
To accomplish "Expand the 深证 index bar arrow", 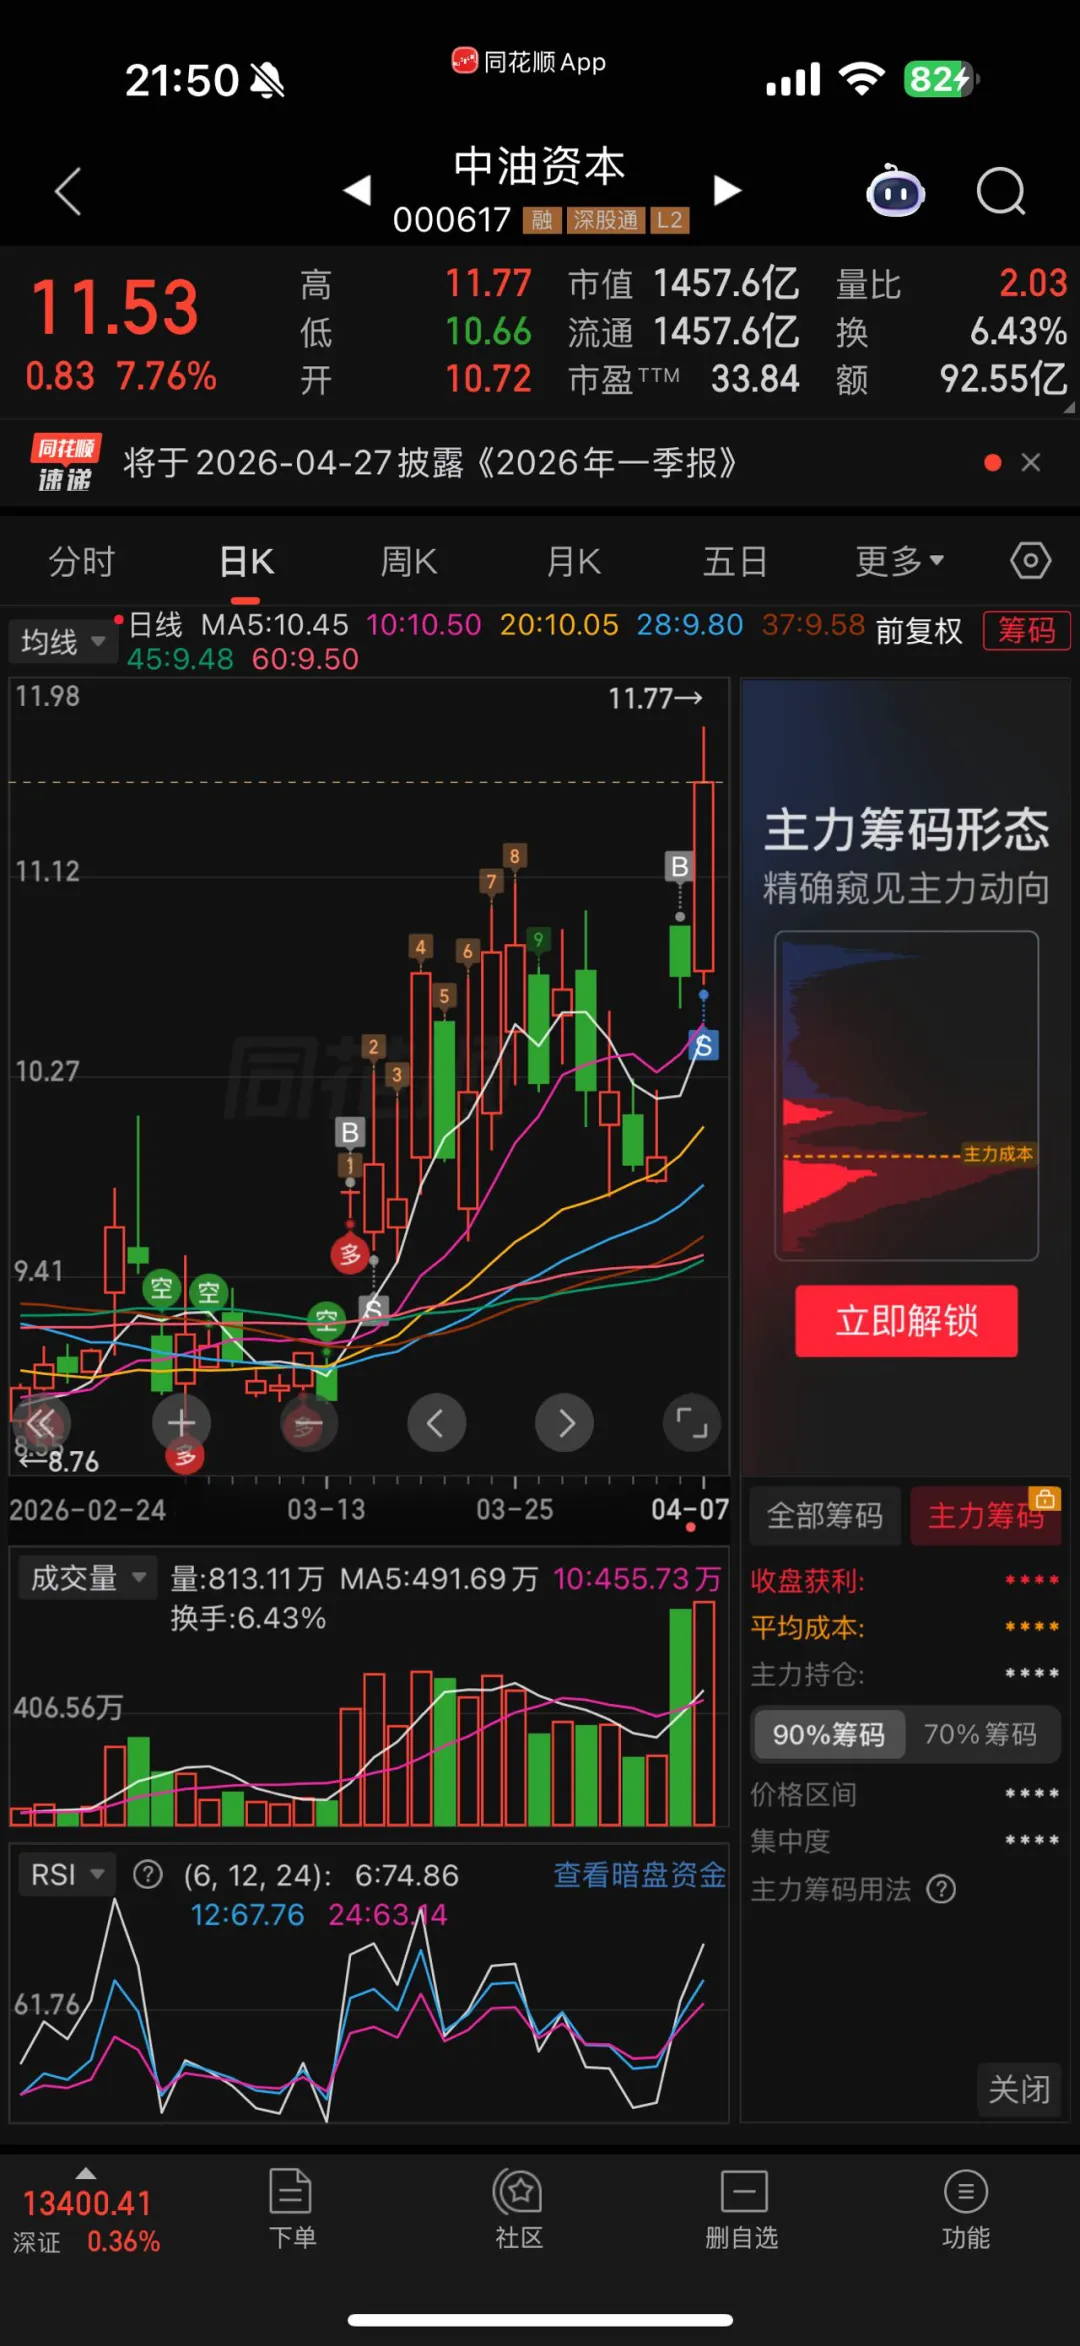I will point(86,2173).
